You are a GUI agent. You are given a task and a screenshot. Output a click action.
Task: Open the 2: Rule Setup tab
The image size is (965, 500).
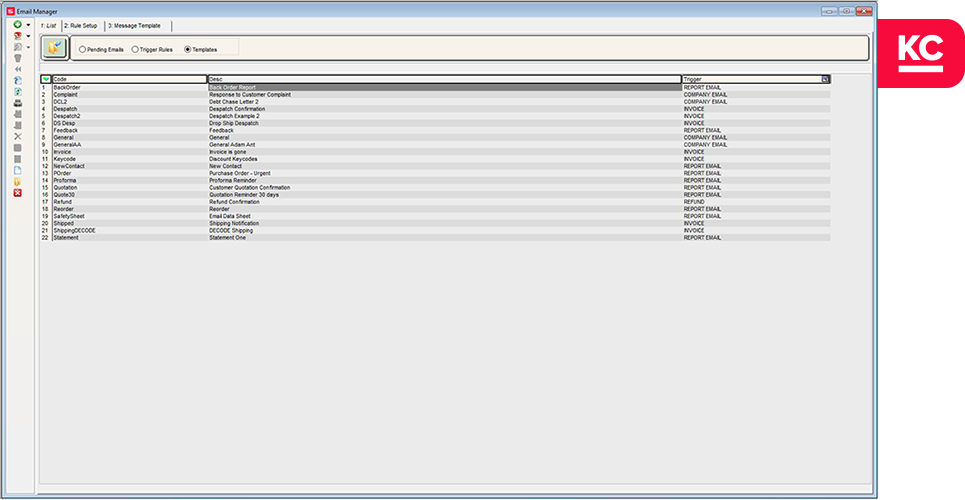[x=81, y=26]
